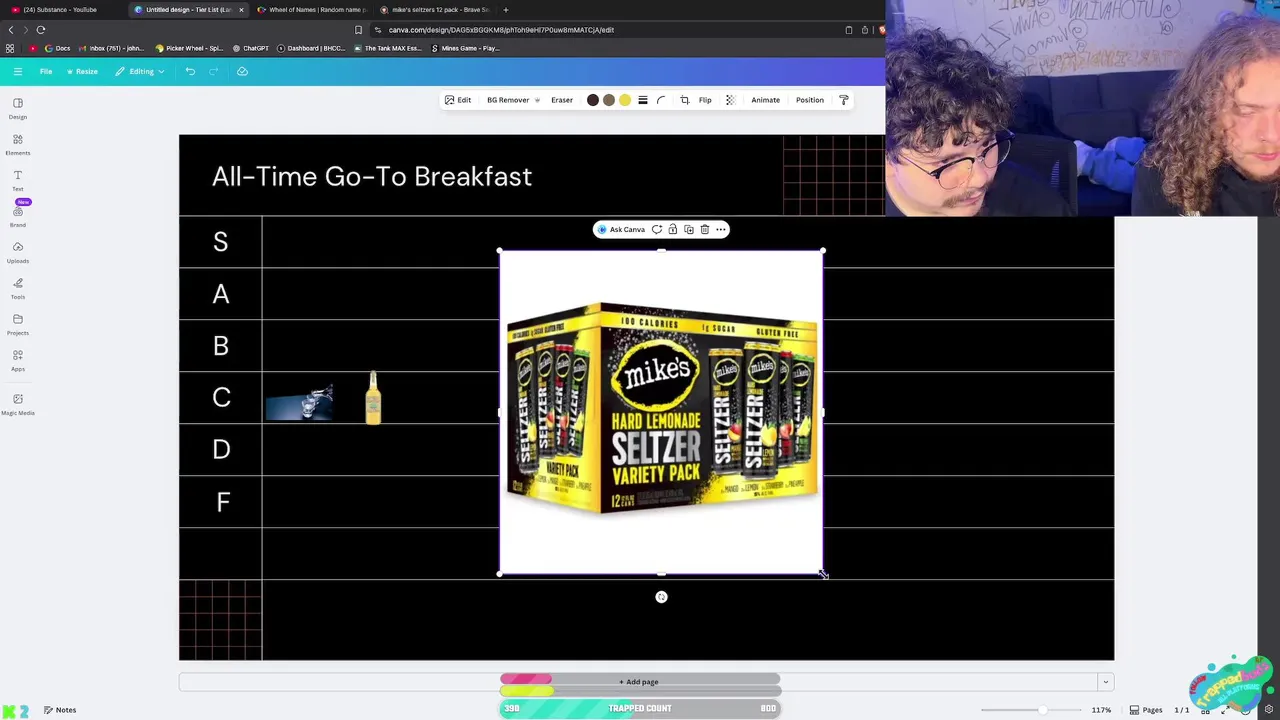1280x720 pixels.
Task: Select the Eraser button
Action: tap(562, 100)
